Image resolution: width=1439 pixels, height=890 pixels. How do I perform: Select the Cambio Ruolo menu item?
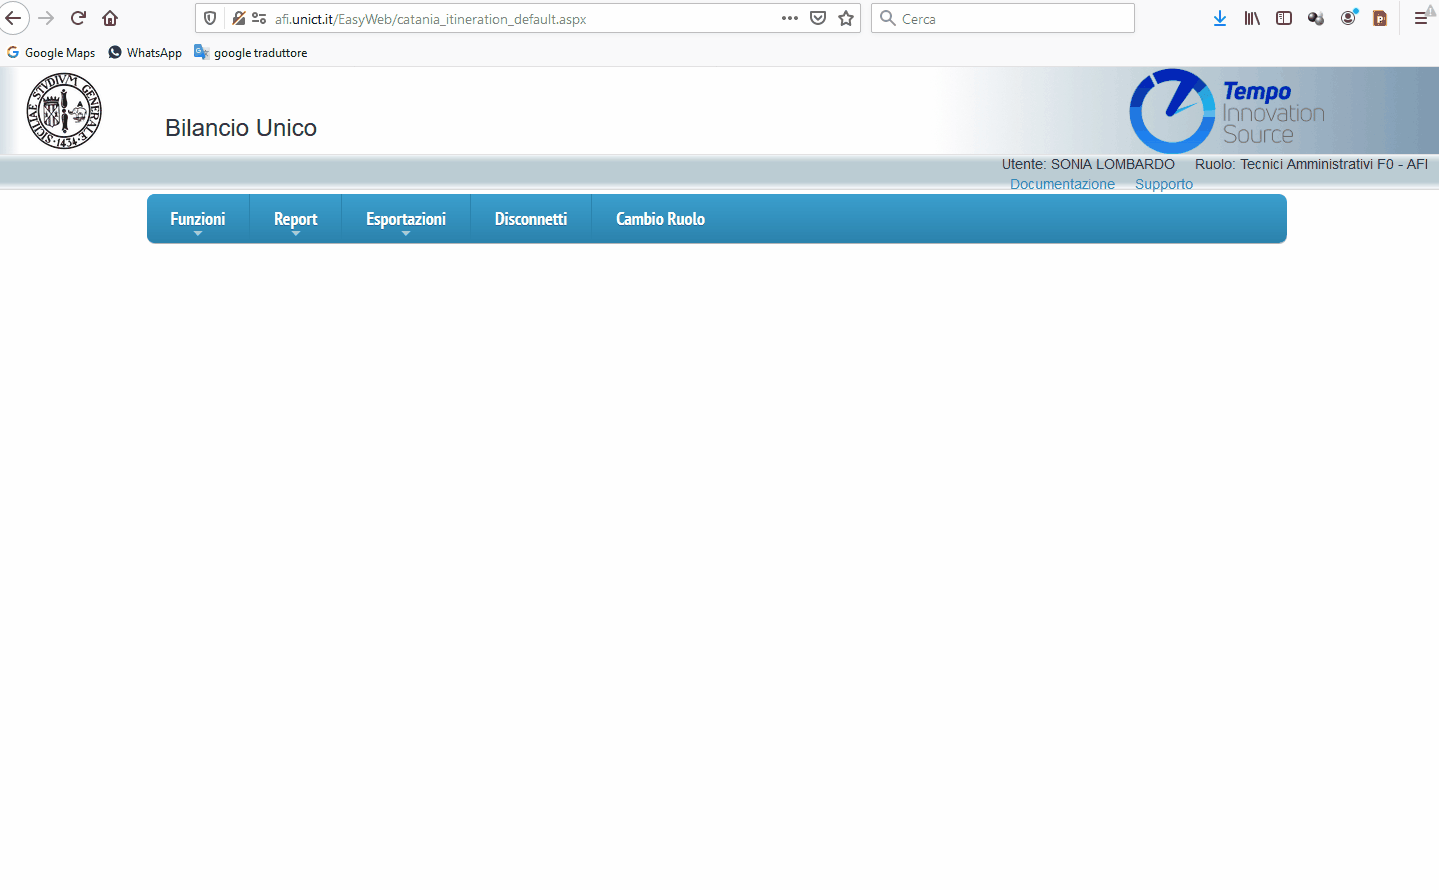point(660,219)
